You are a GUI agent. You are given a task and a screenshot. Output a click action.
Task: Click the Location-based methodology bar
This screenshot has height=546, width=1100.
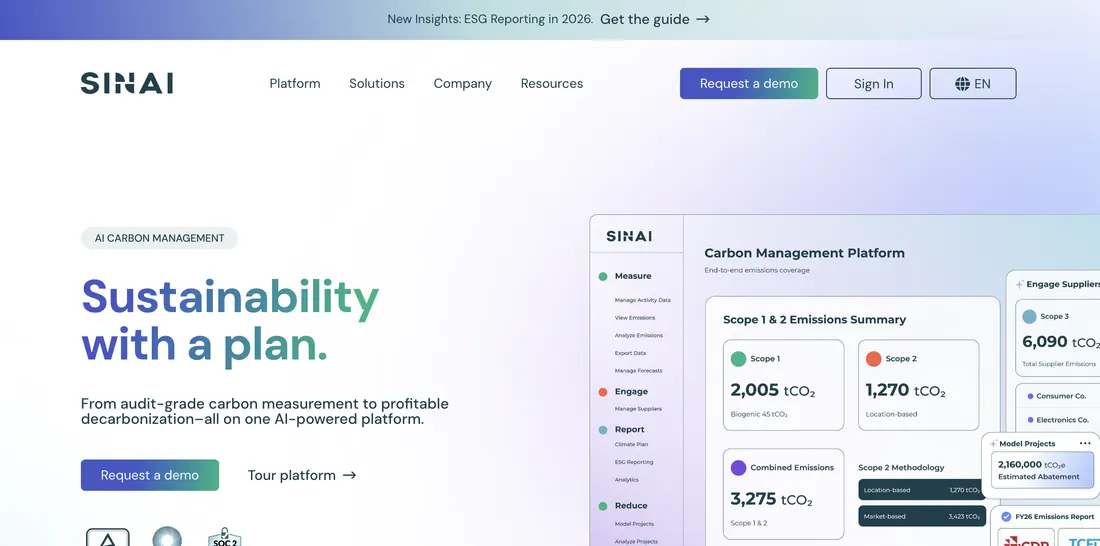922,490
